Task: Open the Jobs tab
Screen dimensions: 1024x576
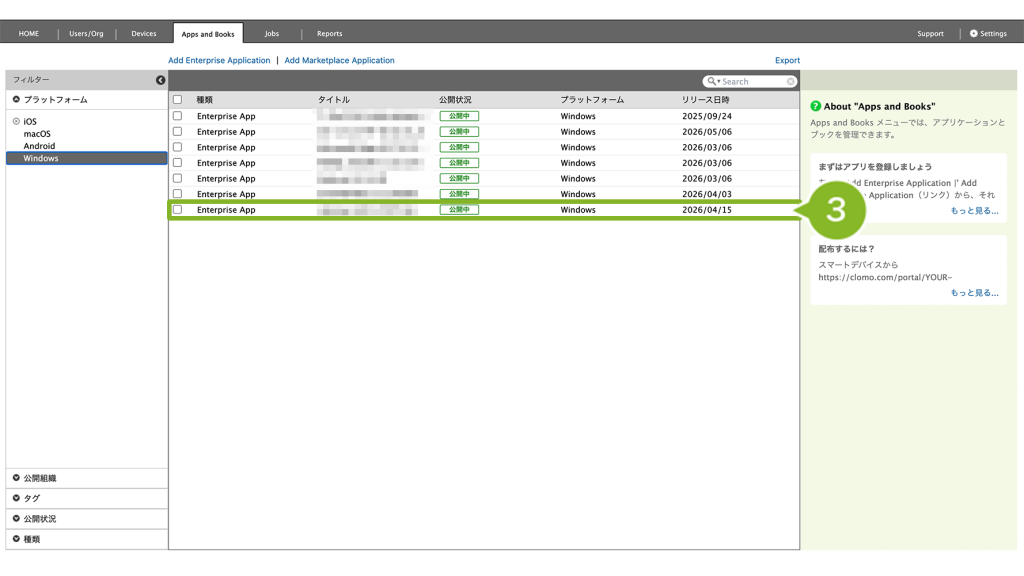Action: click(272, 33)
